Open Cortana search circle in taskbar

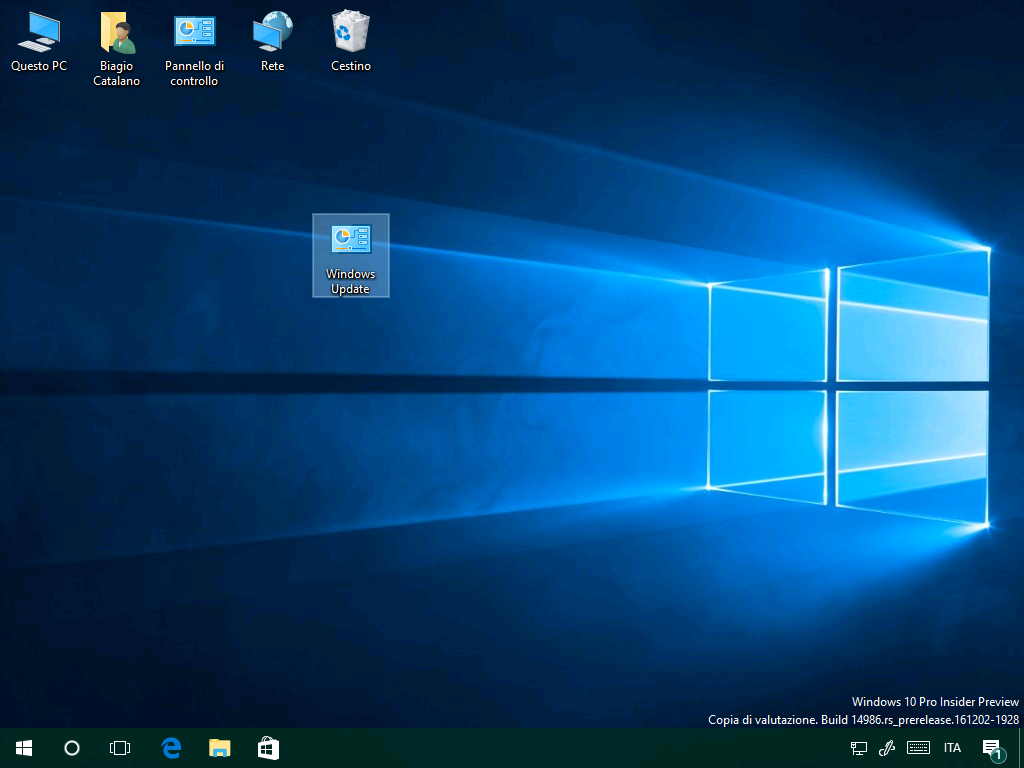(x=72, y=748)
